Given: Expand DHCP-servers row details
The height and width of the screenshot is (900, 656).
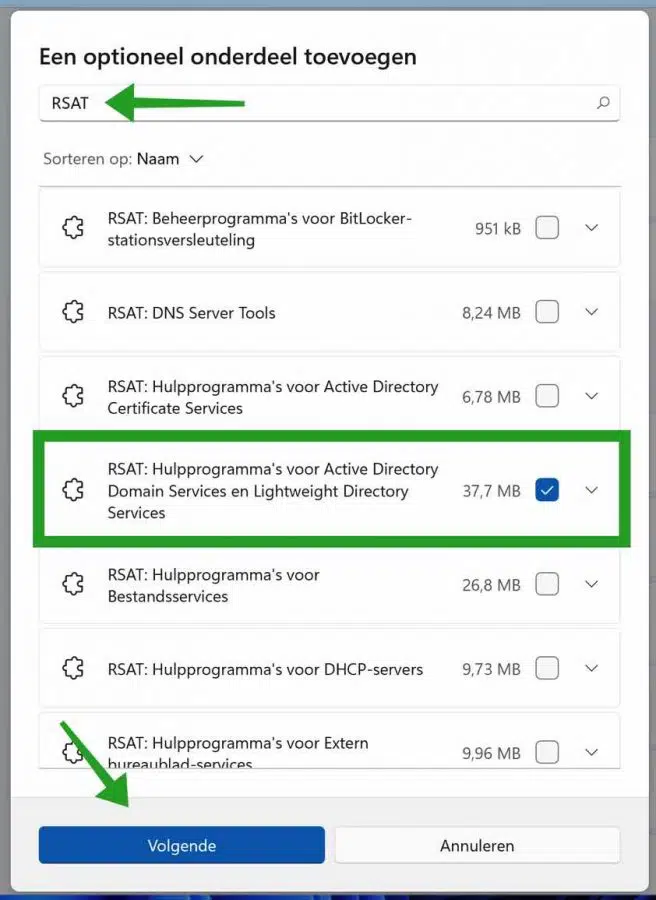Looking at the screenshot, I should (x=592, y=669).
